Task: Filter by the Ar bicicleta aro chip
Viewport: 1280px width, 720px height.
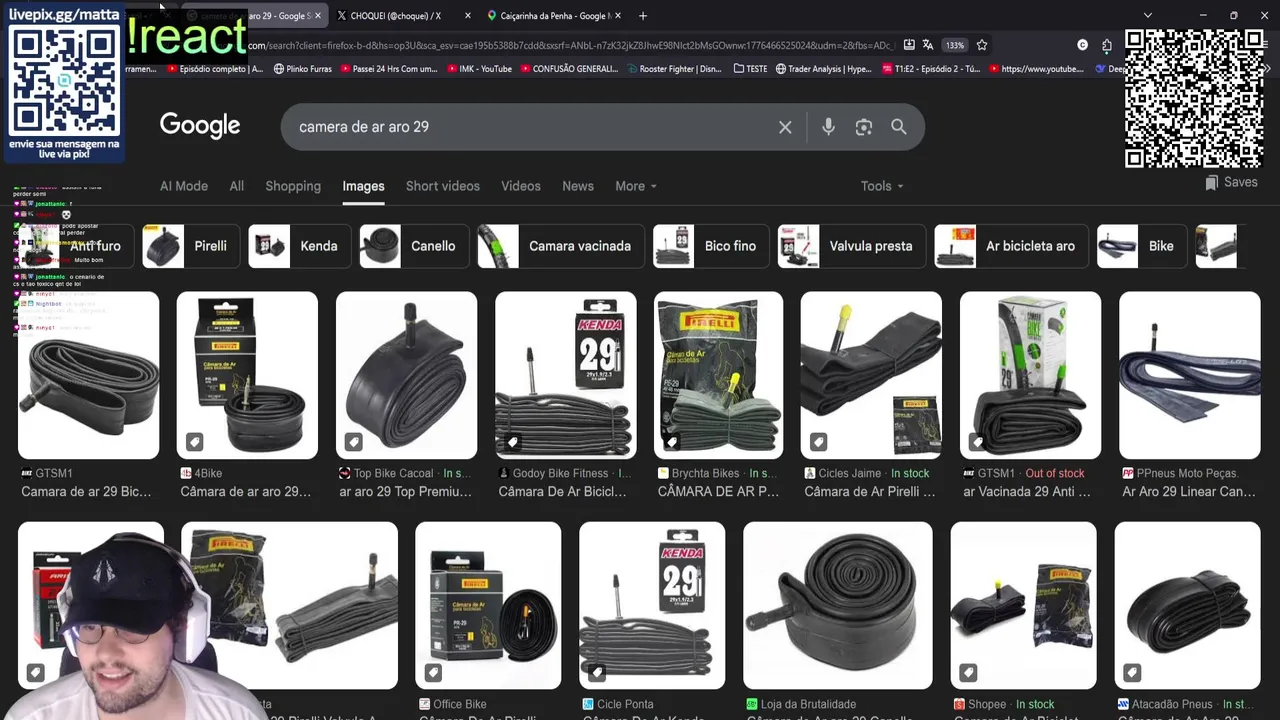Action: [1011, 246]
